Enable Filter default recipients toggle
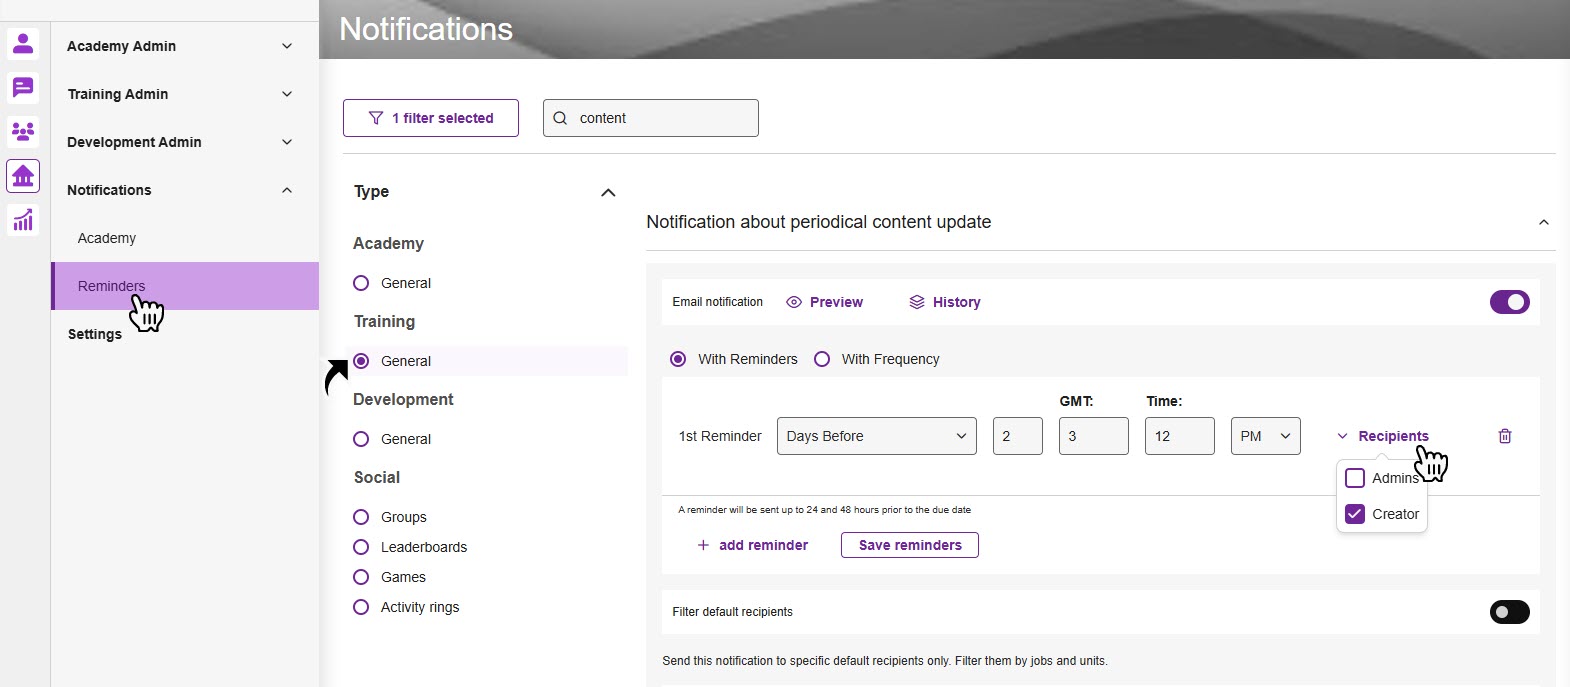1570x687 pixels. (x=1509, y=612)
